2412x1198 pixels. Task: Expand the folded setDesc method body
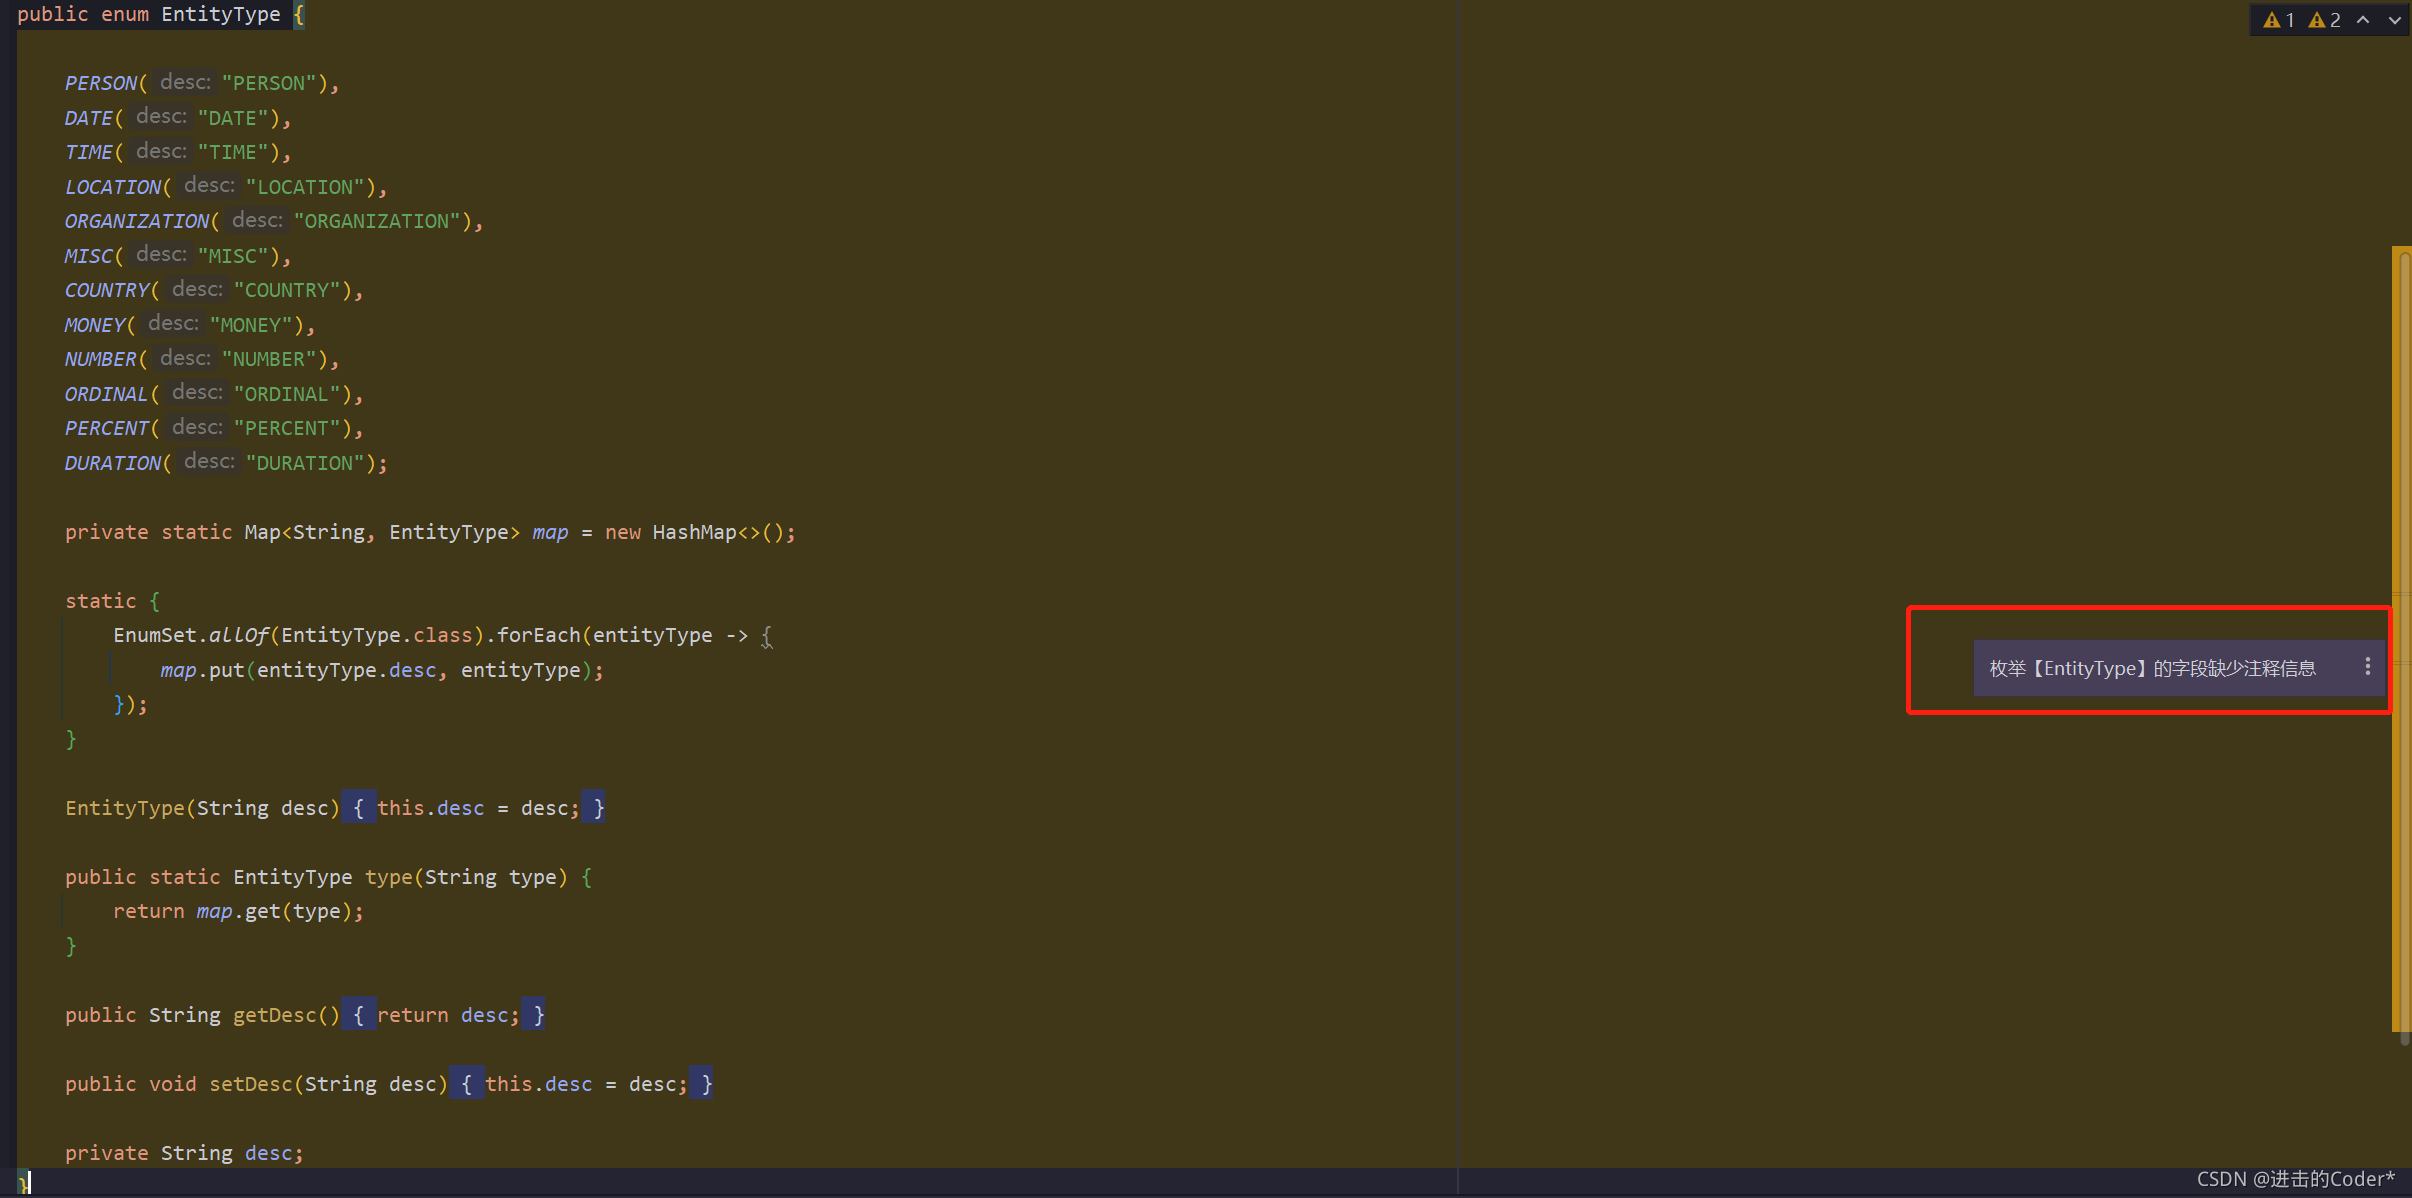click(x=467, y=1084)
